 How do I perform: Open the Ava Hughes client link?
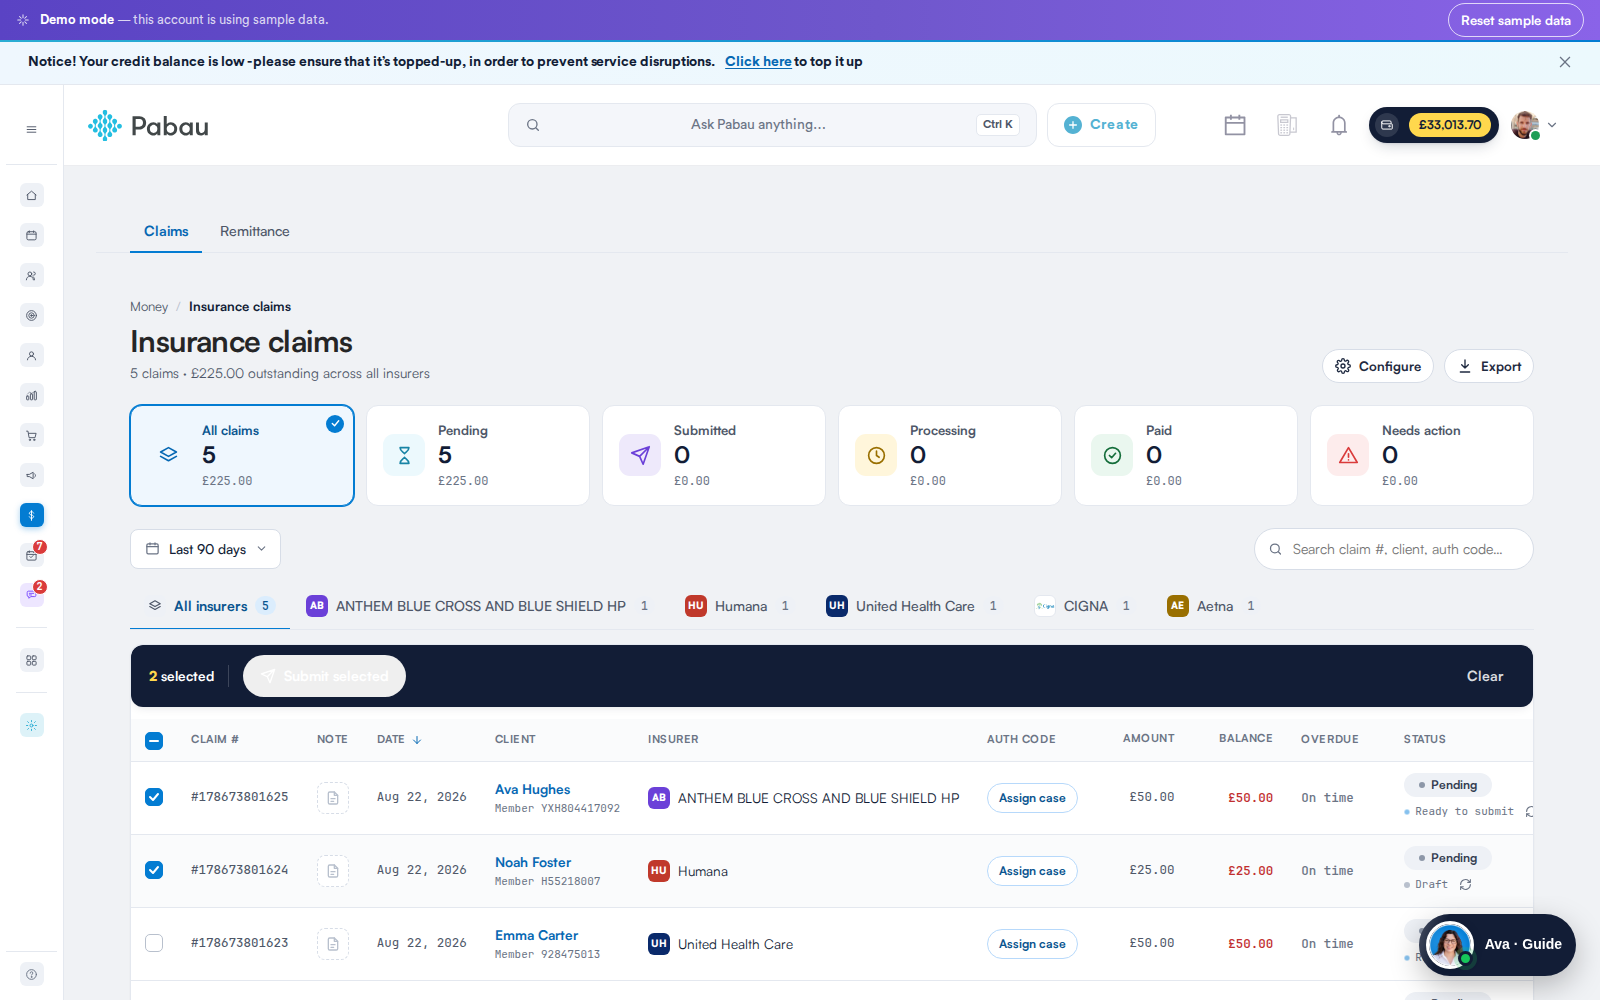(532, 789)
